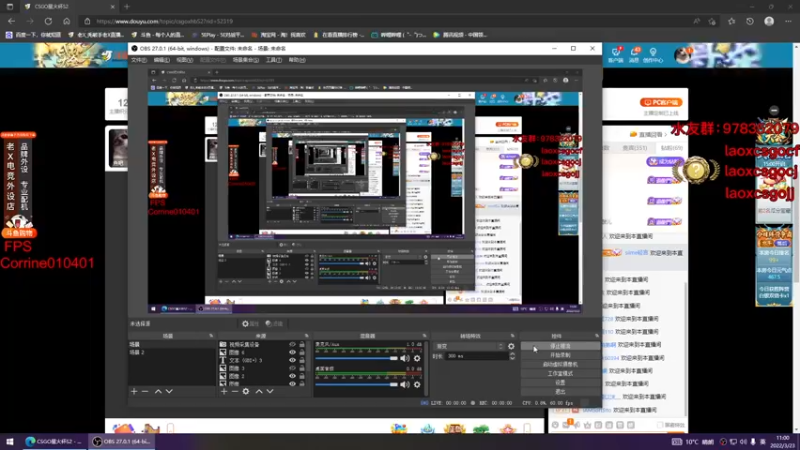
Task: Click 滤镜 button above Sources panel
Action: [274, 323]
